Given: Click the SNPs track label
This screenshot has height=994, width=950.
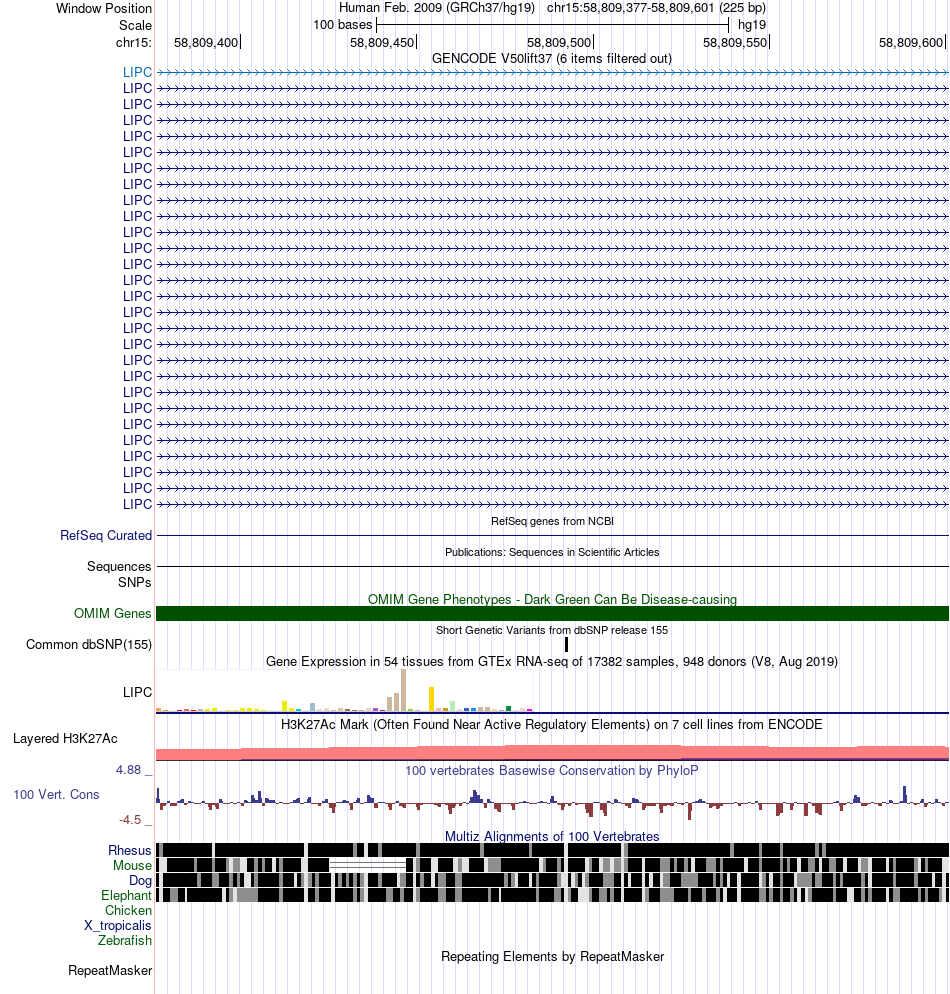Looking at the screenshot, I should tap(134, 582).
